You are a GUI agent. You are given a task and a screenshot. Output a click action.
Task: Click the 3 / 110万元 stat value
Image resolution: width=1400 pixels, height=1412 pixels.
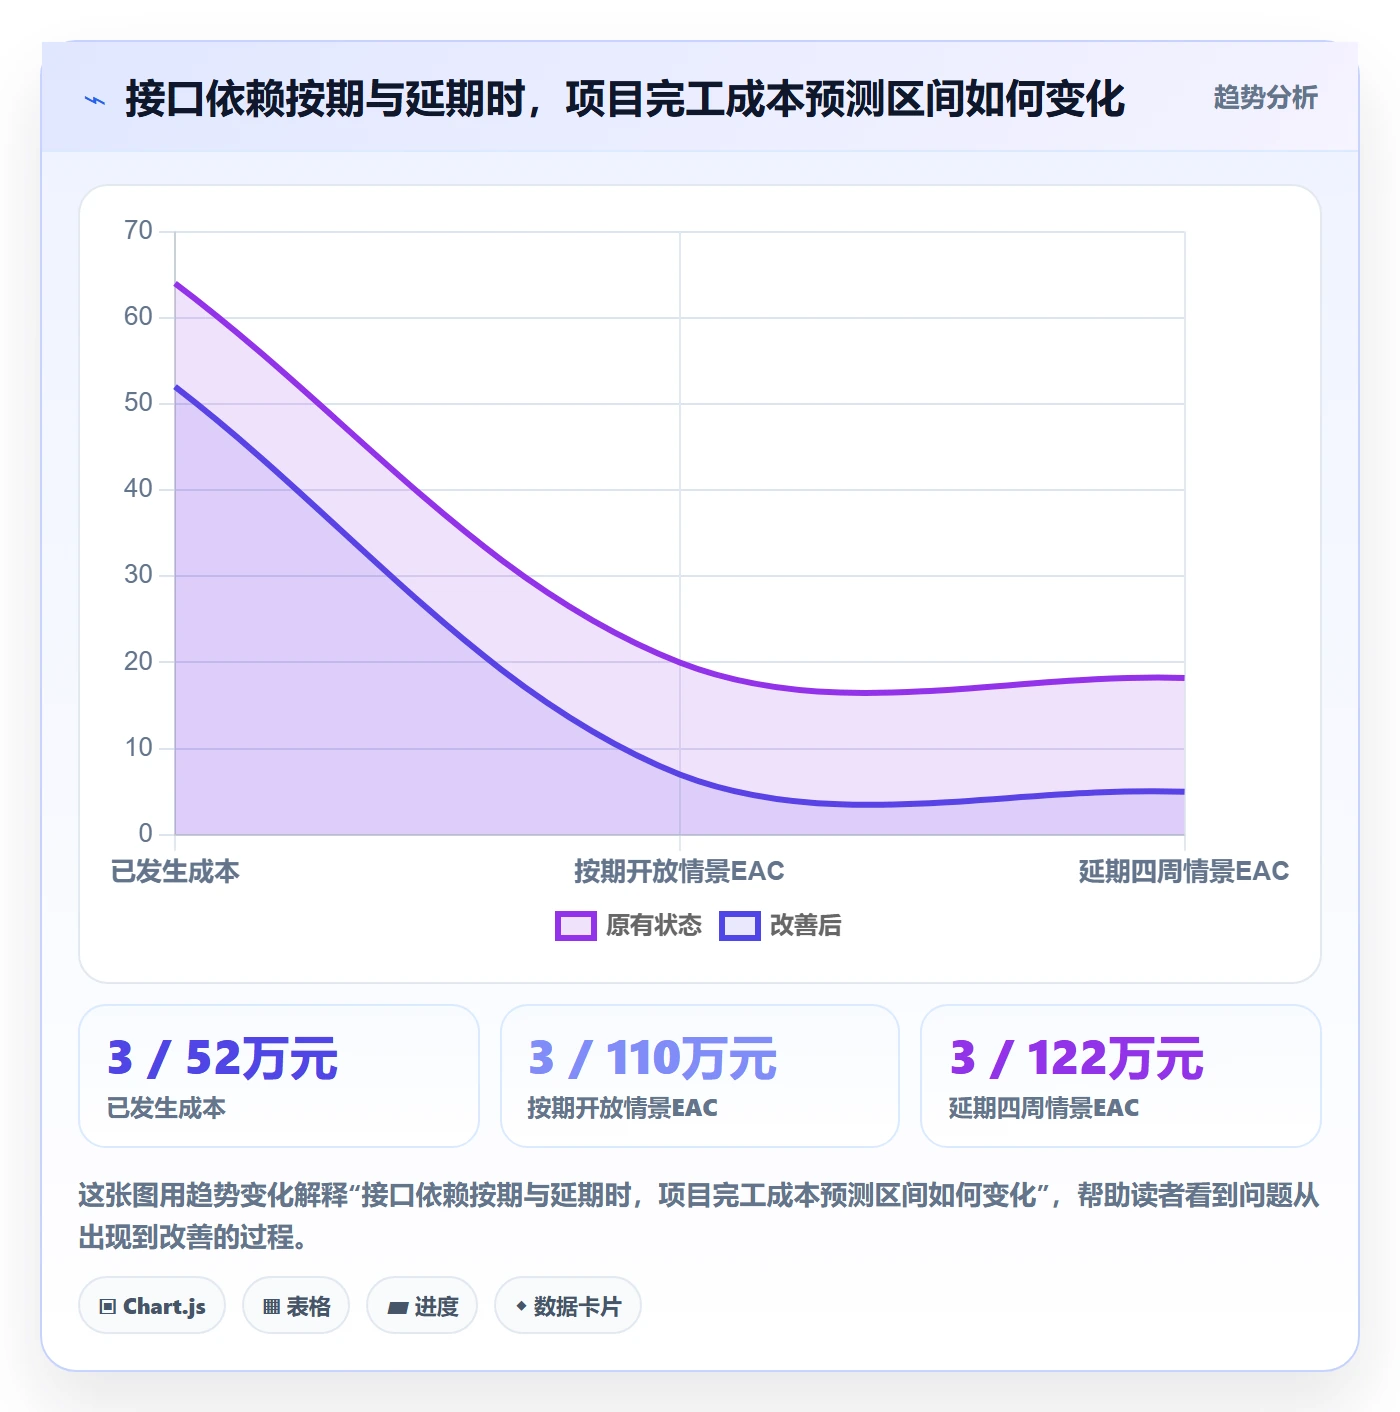(x=652, y=1058)
